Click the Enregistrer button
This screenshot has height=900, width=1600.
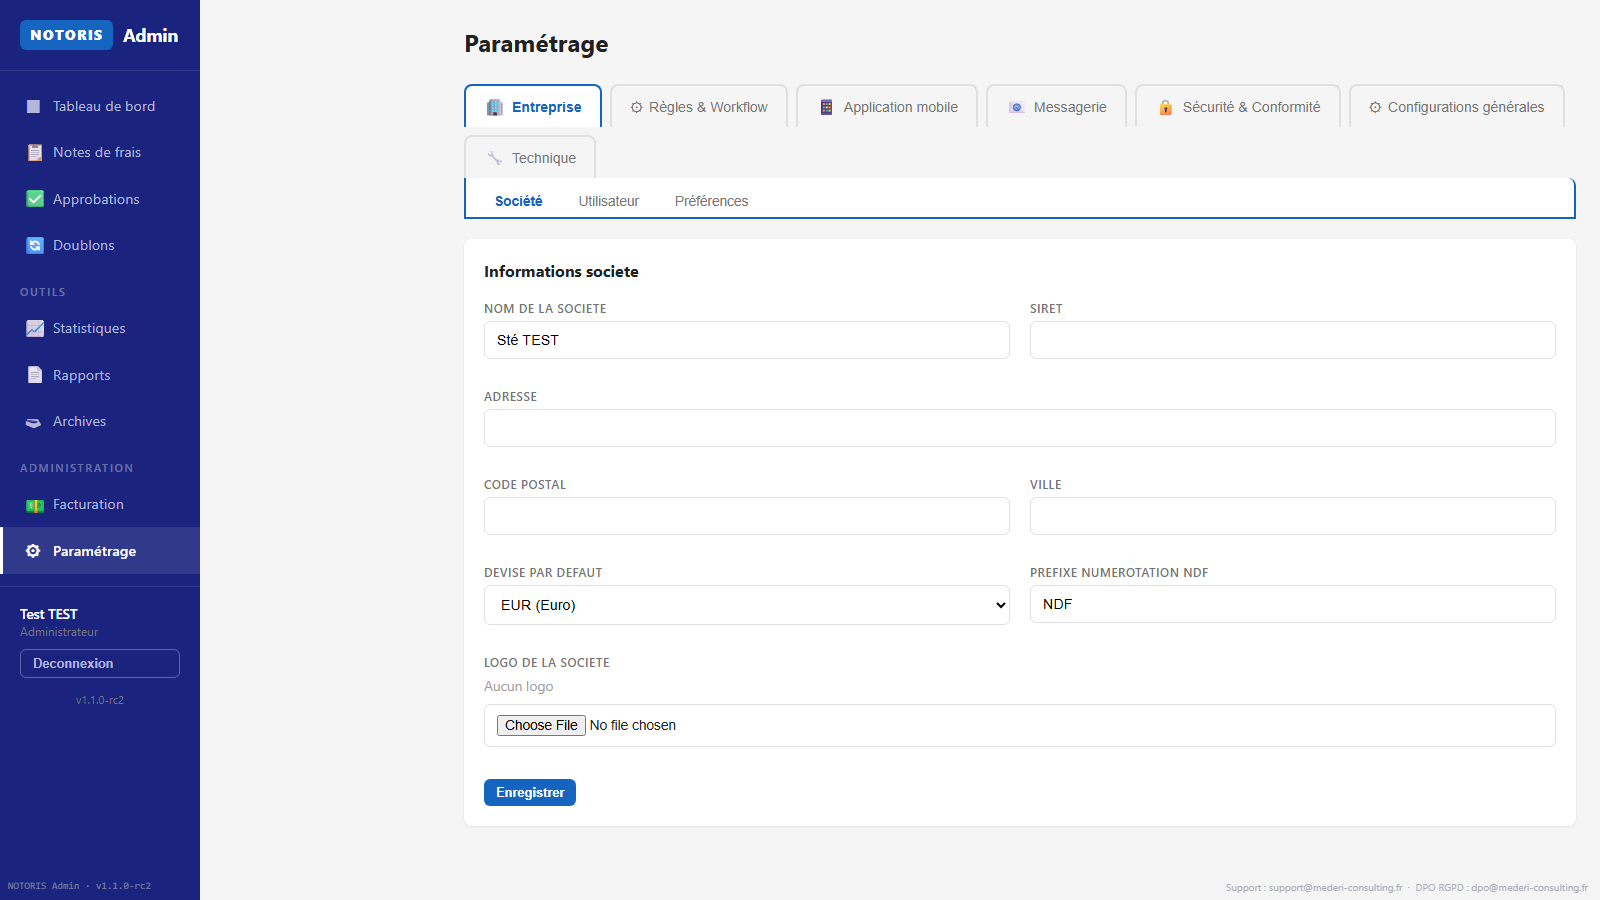[530, 792]
